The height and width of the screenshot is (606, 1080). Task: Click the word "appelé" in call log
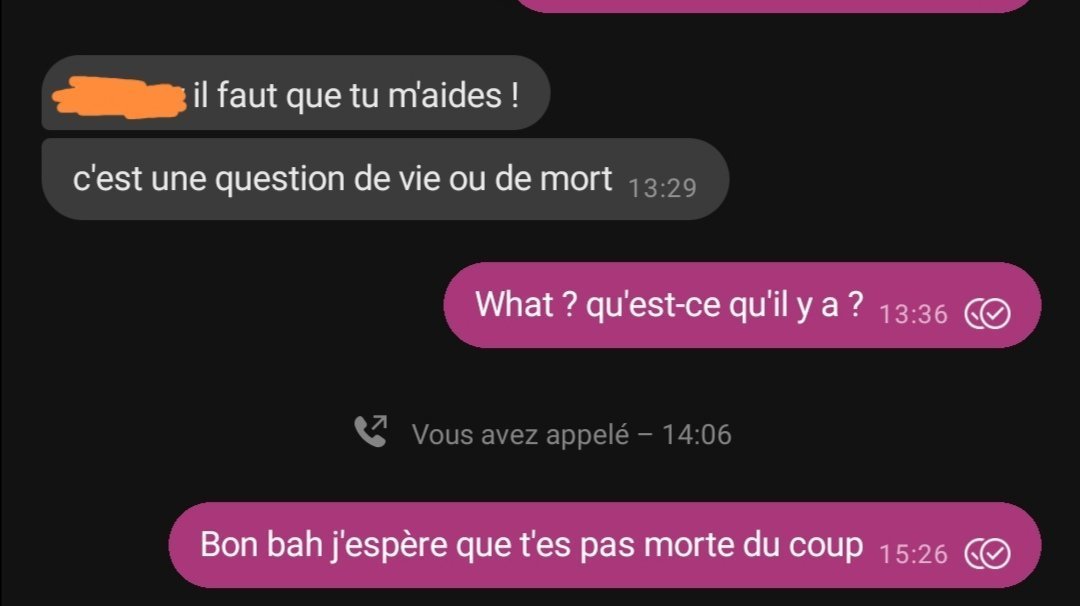click(588, 436)
